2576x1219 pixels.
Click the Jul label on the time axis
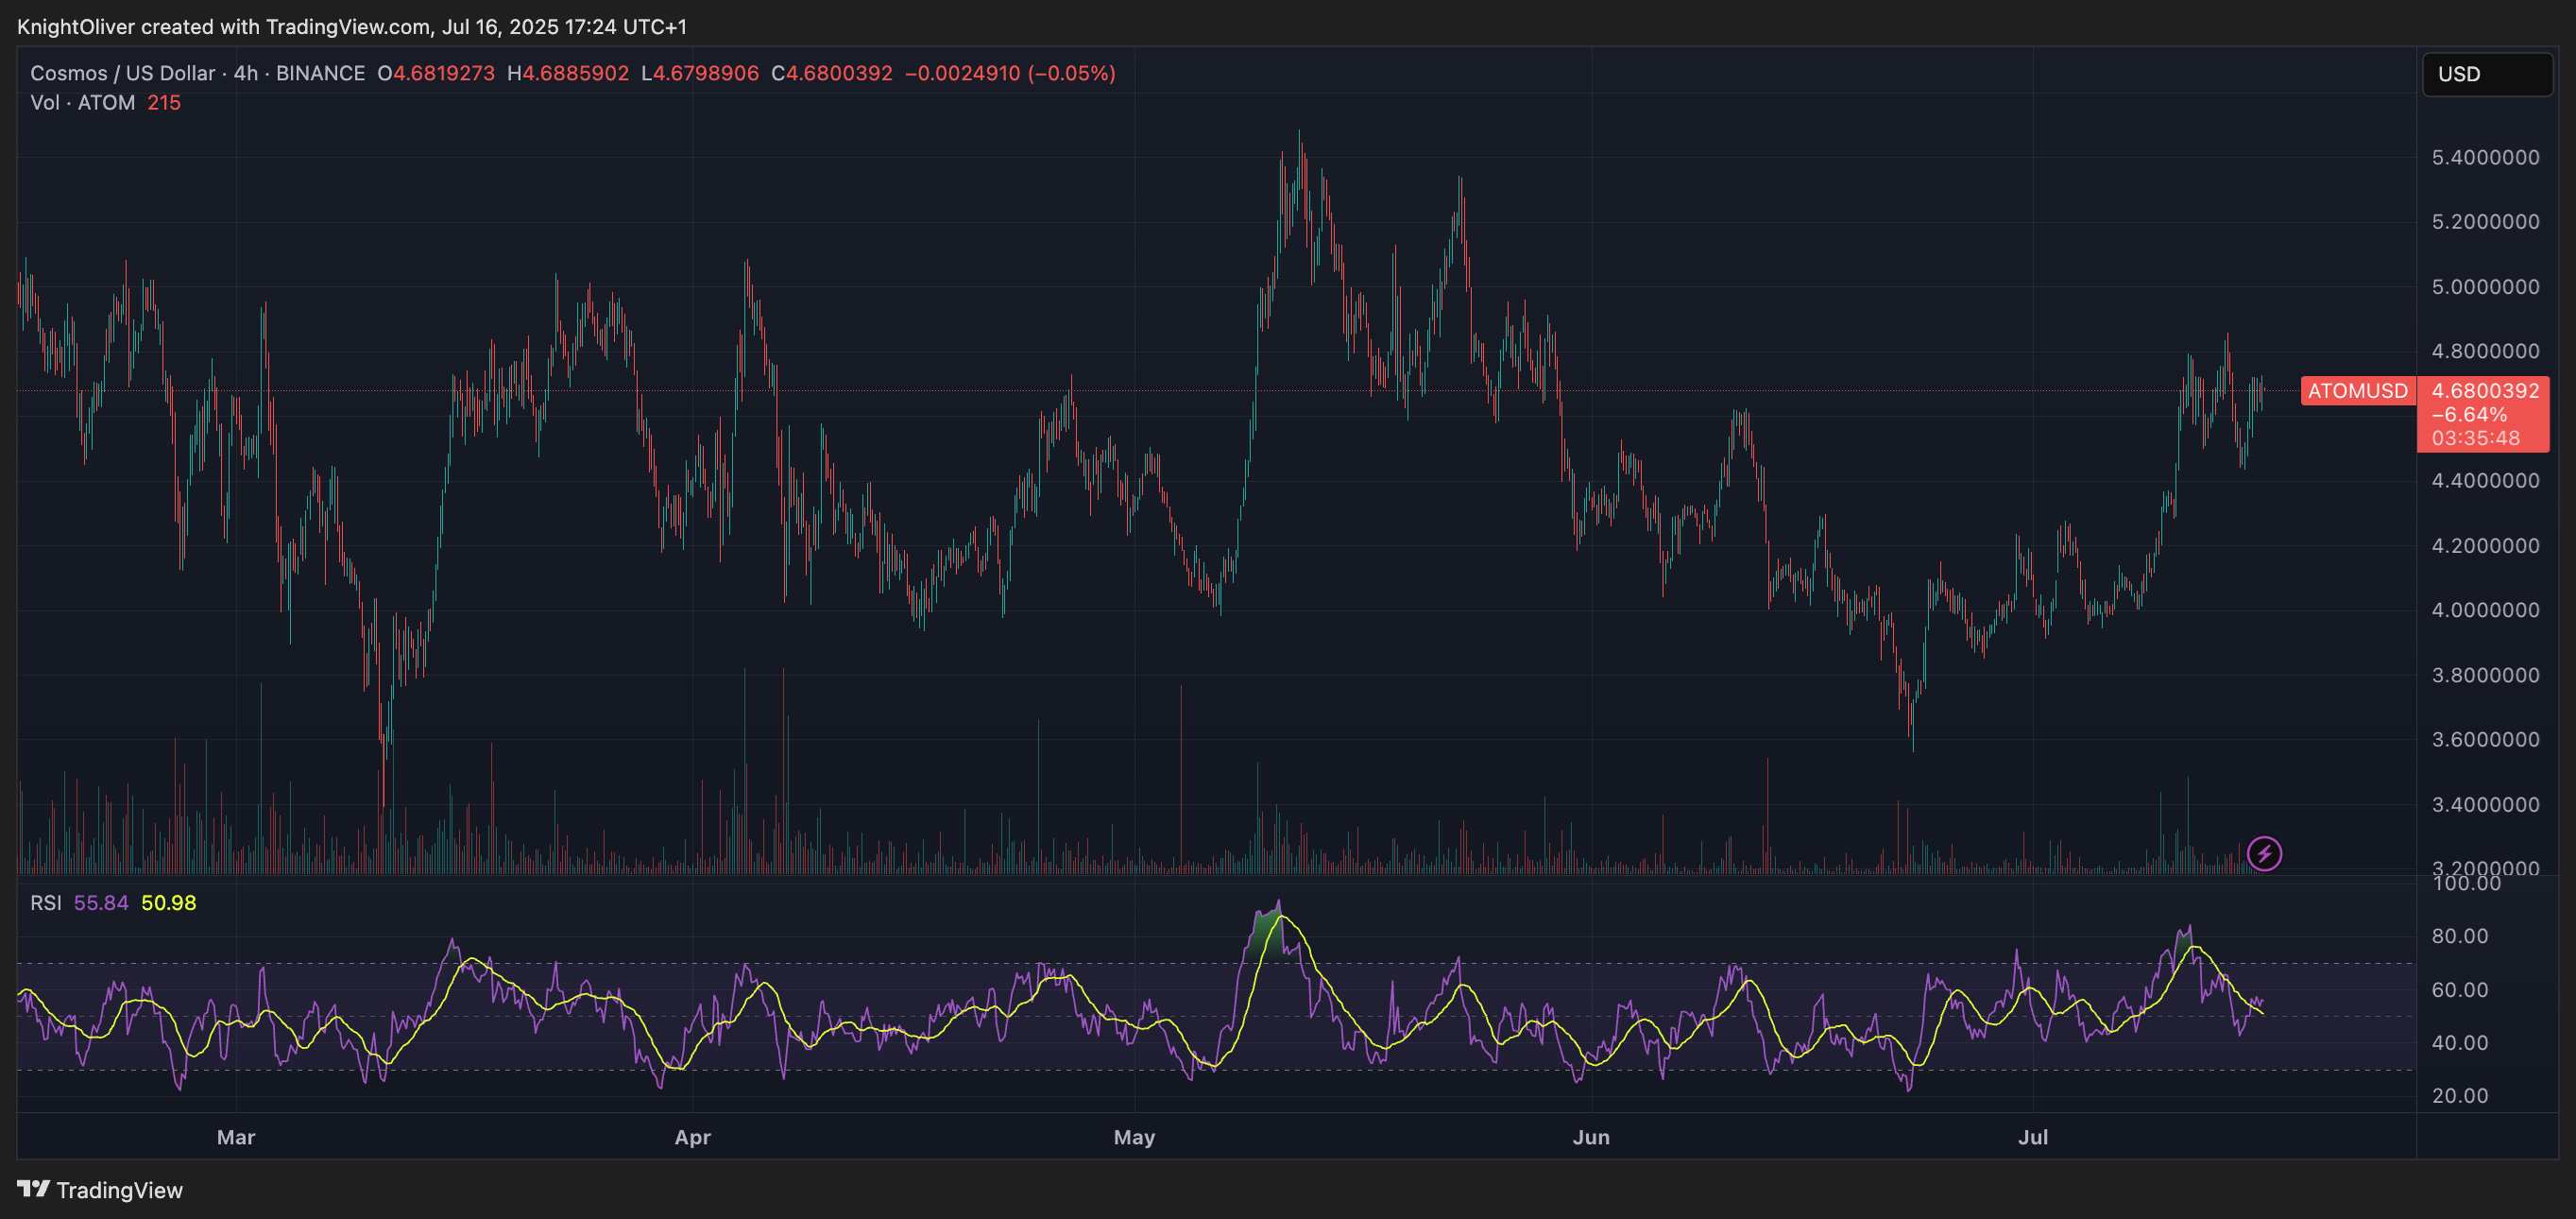tap(2035, 1137)
